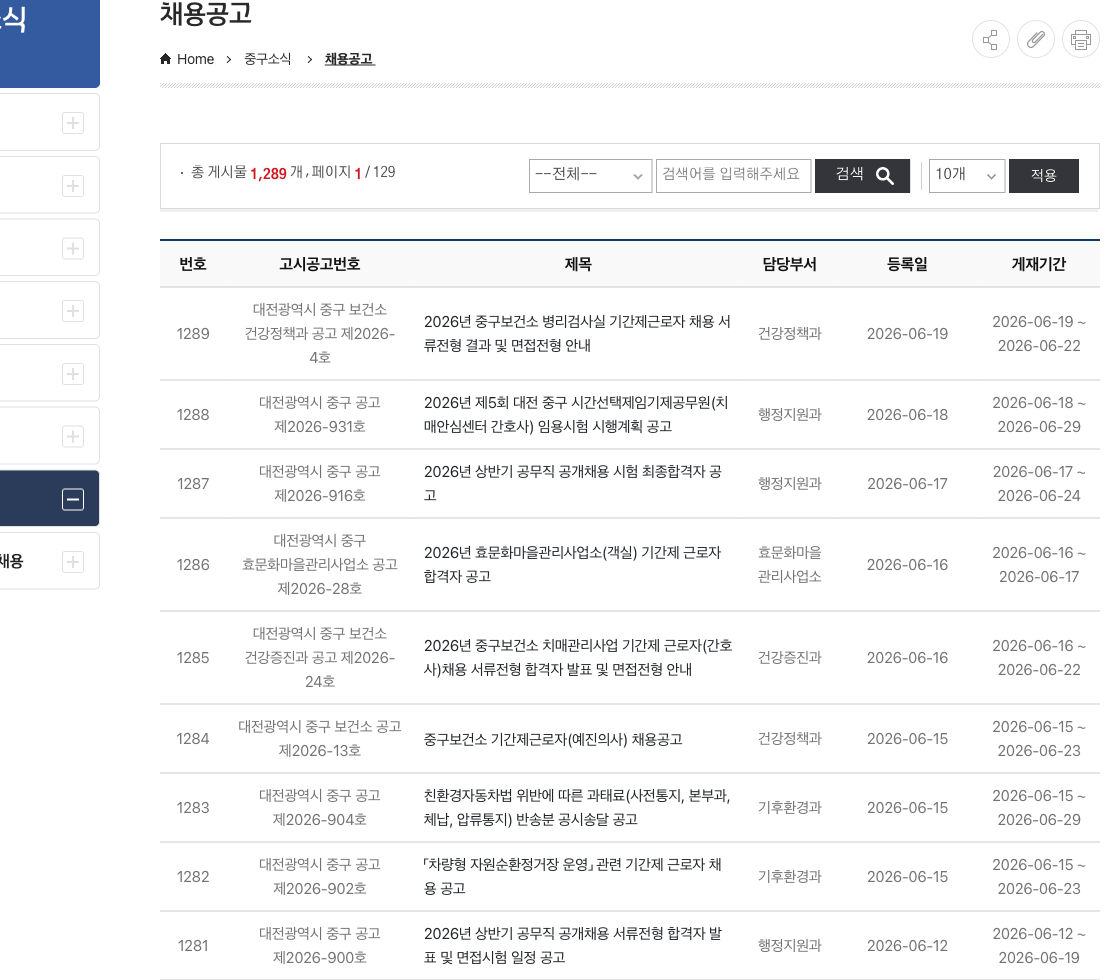1120x980 pixels.
Task: Open post 「차량형 자원순환정거장 운영」 기간제 근로자 채용 공고
Action: click(x=573, y=876)
